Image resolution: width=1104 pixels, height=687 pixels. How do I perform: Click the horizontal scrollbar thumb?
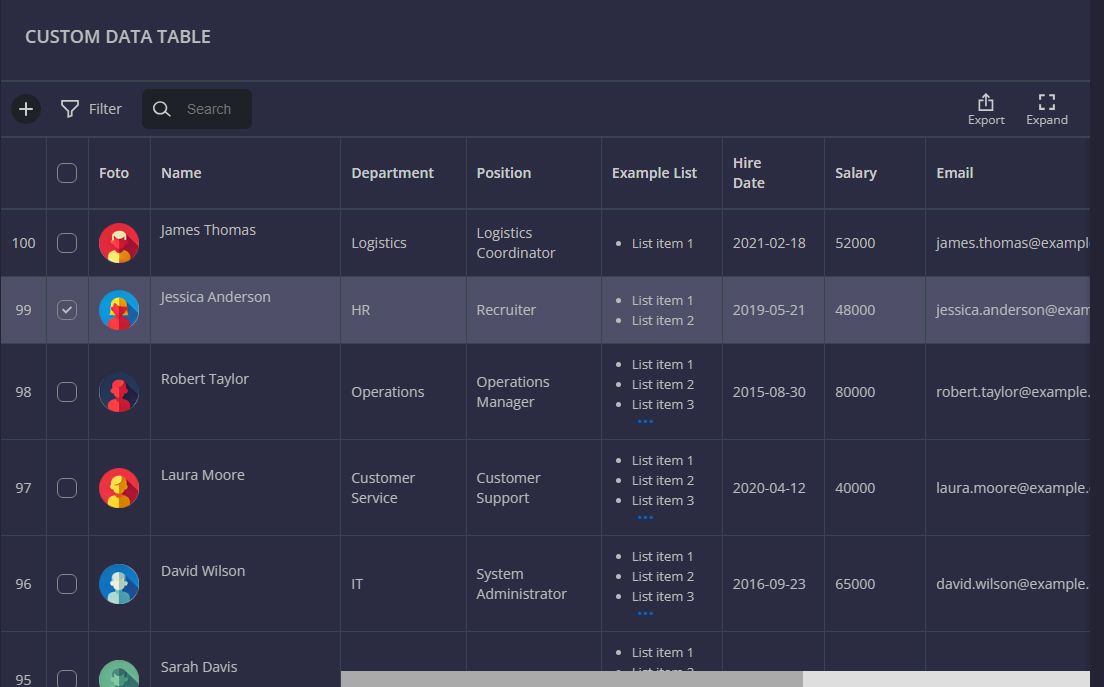point(571,679)
